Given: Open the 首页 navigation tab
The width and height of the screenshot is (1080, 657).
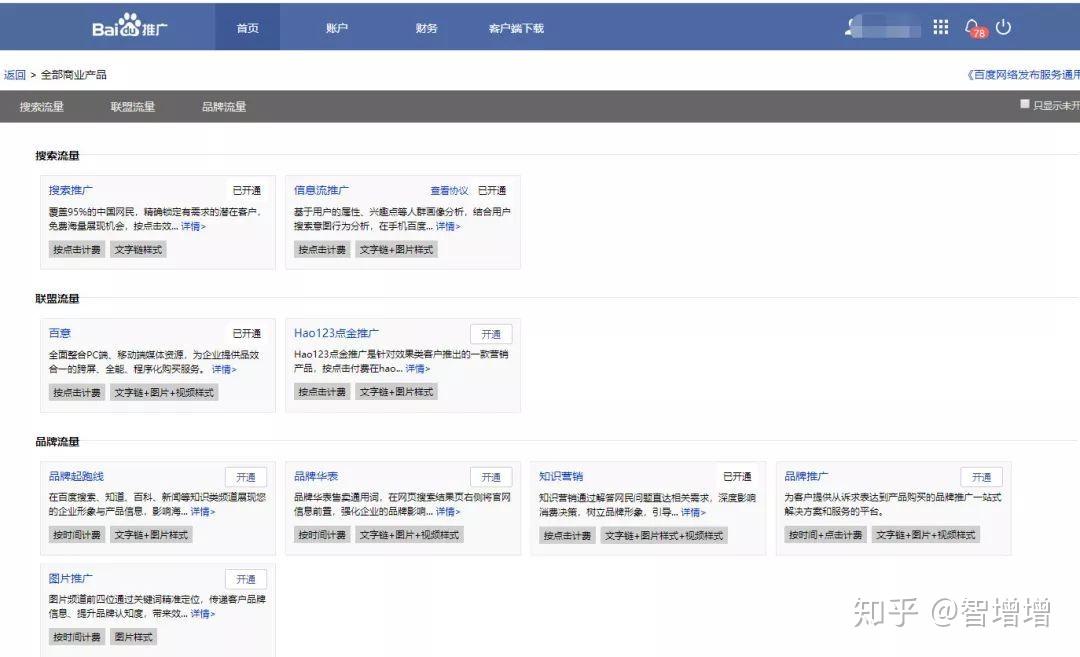Looking at the screenshot, I should coord(247,28).
